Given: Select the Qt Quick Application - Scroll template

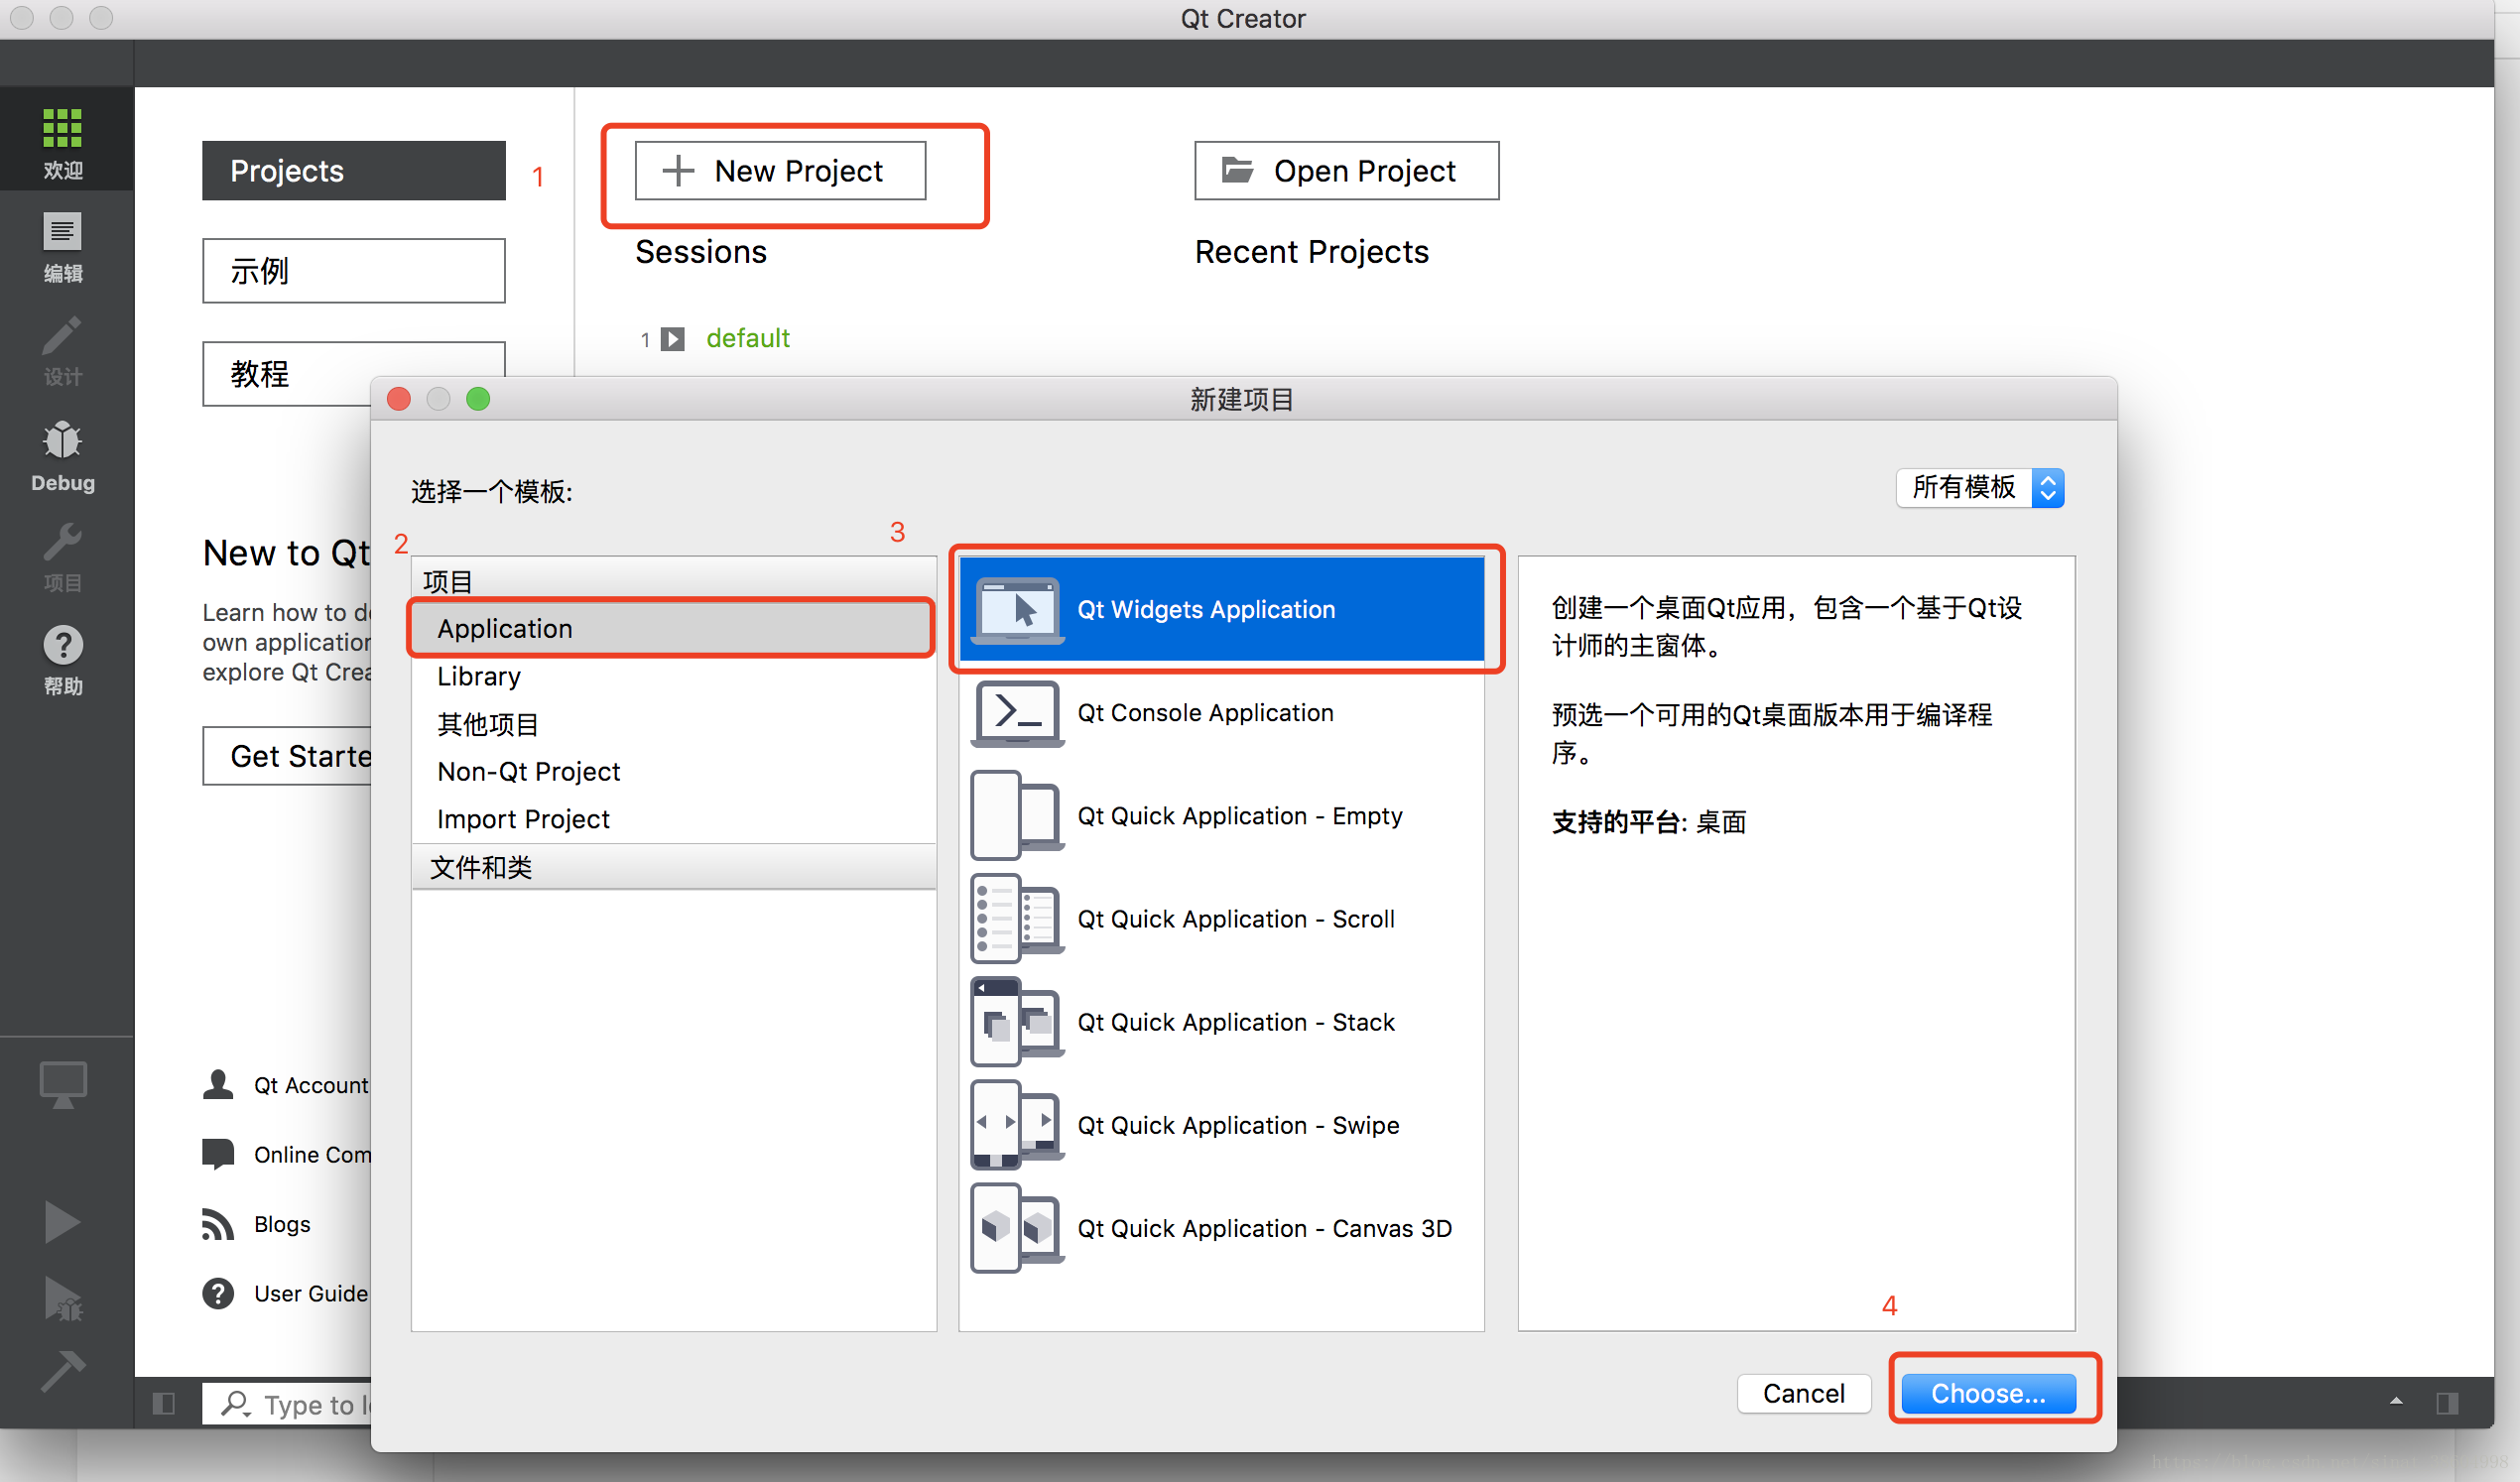Looking at the screenshot, I should 1221,918.
